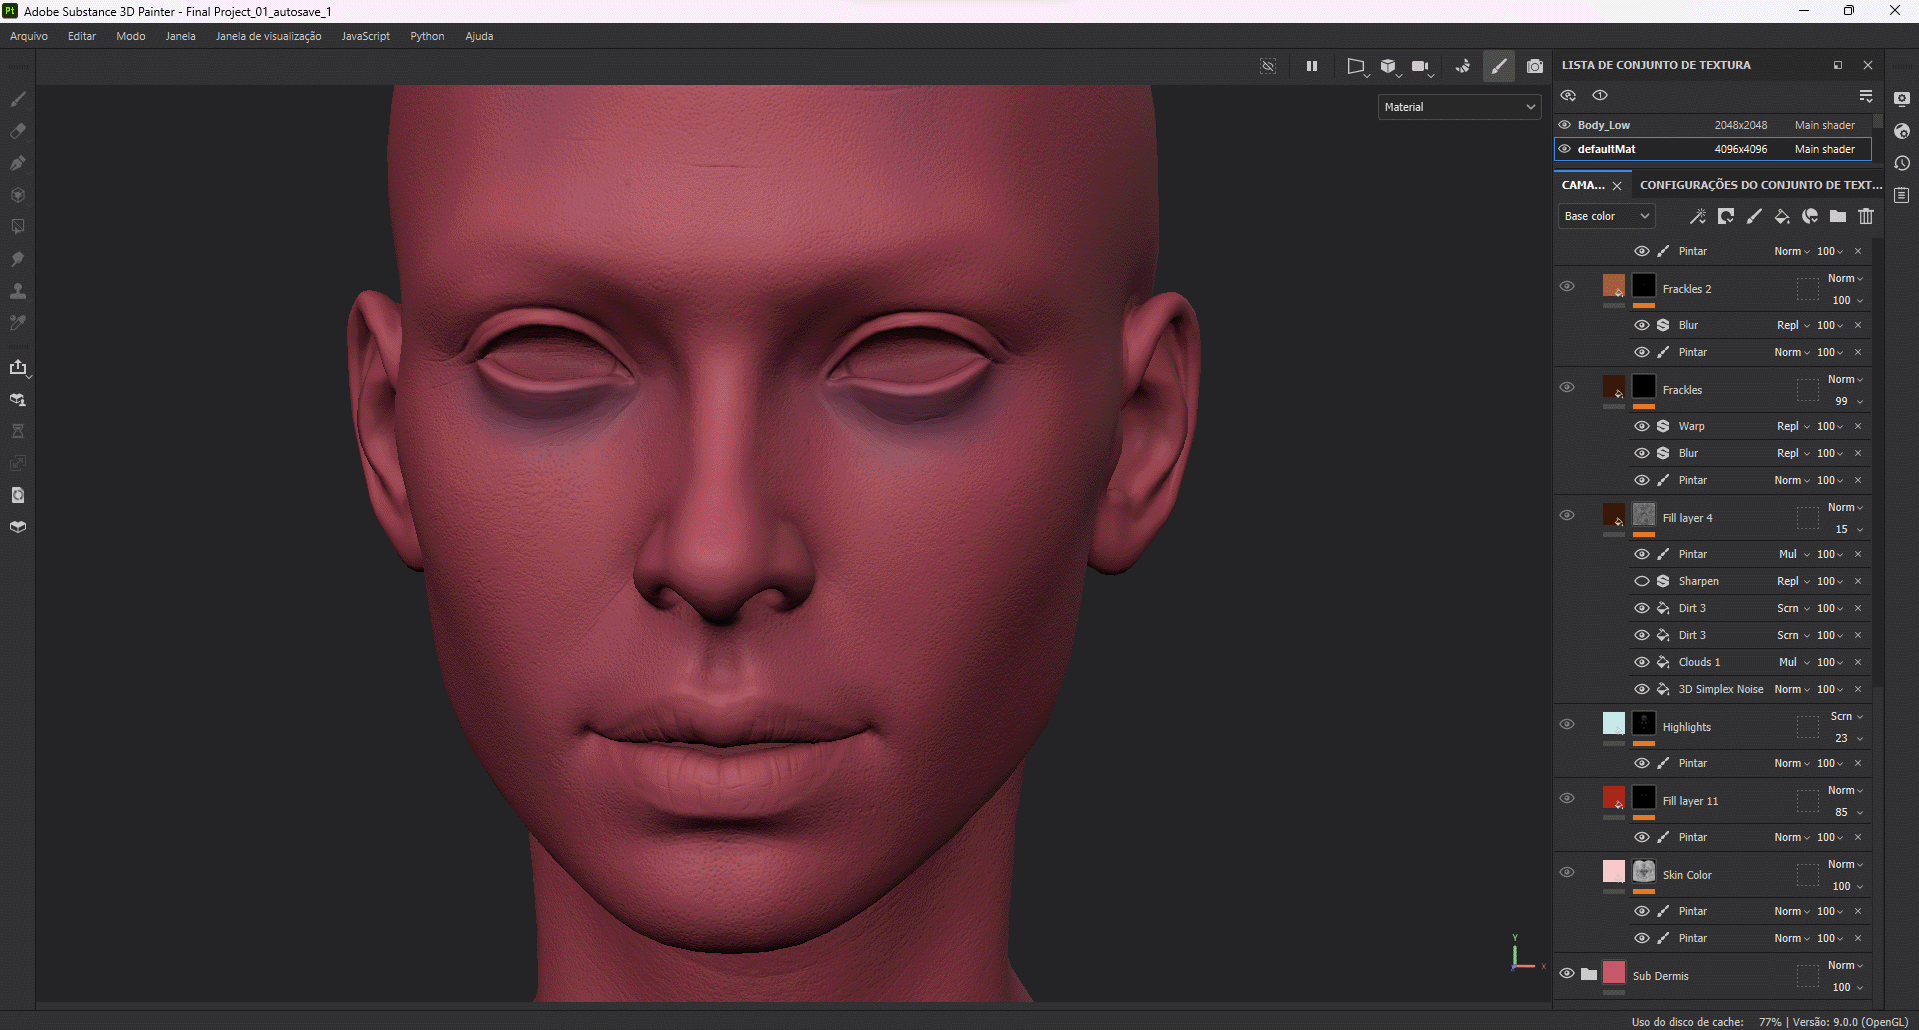Open the Base color channel dropdown

(1606, 216)
